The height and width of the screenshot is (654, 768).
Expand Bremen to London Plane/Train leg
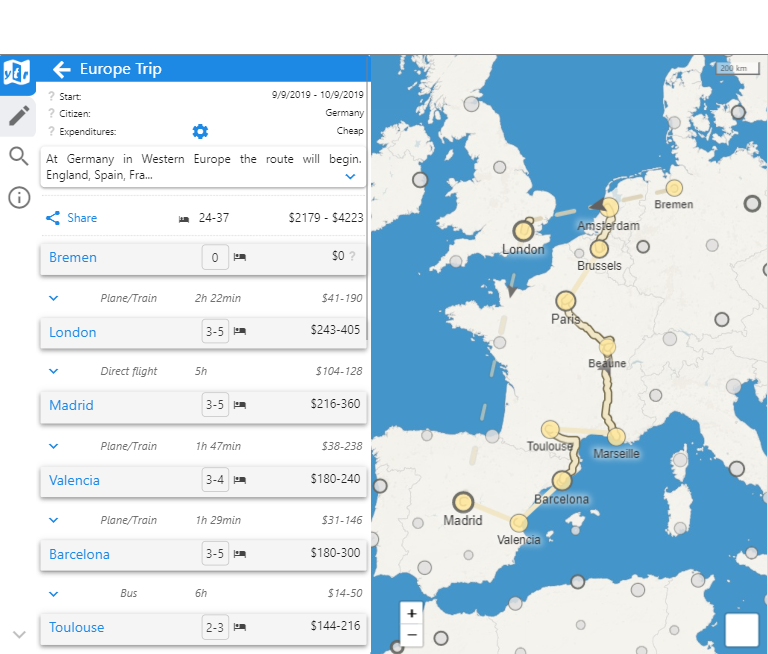pyautogui.click(x=54, y=298)
